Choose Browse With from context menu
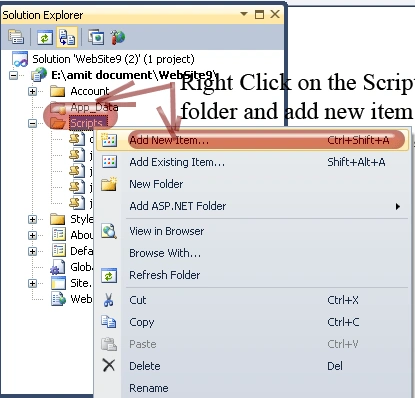 [252, 253]
